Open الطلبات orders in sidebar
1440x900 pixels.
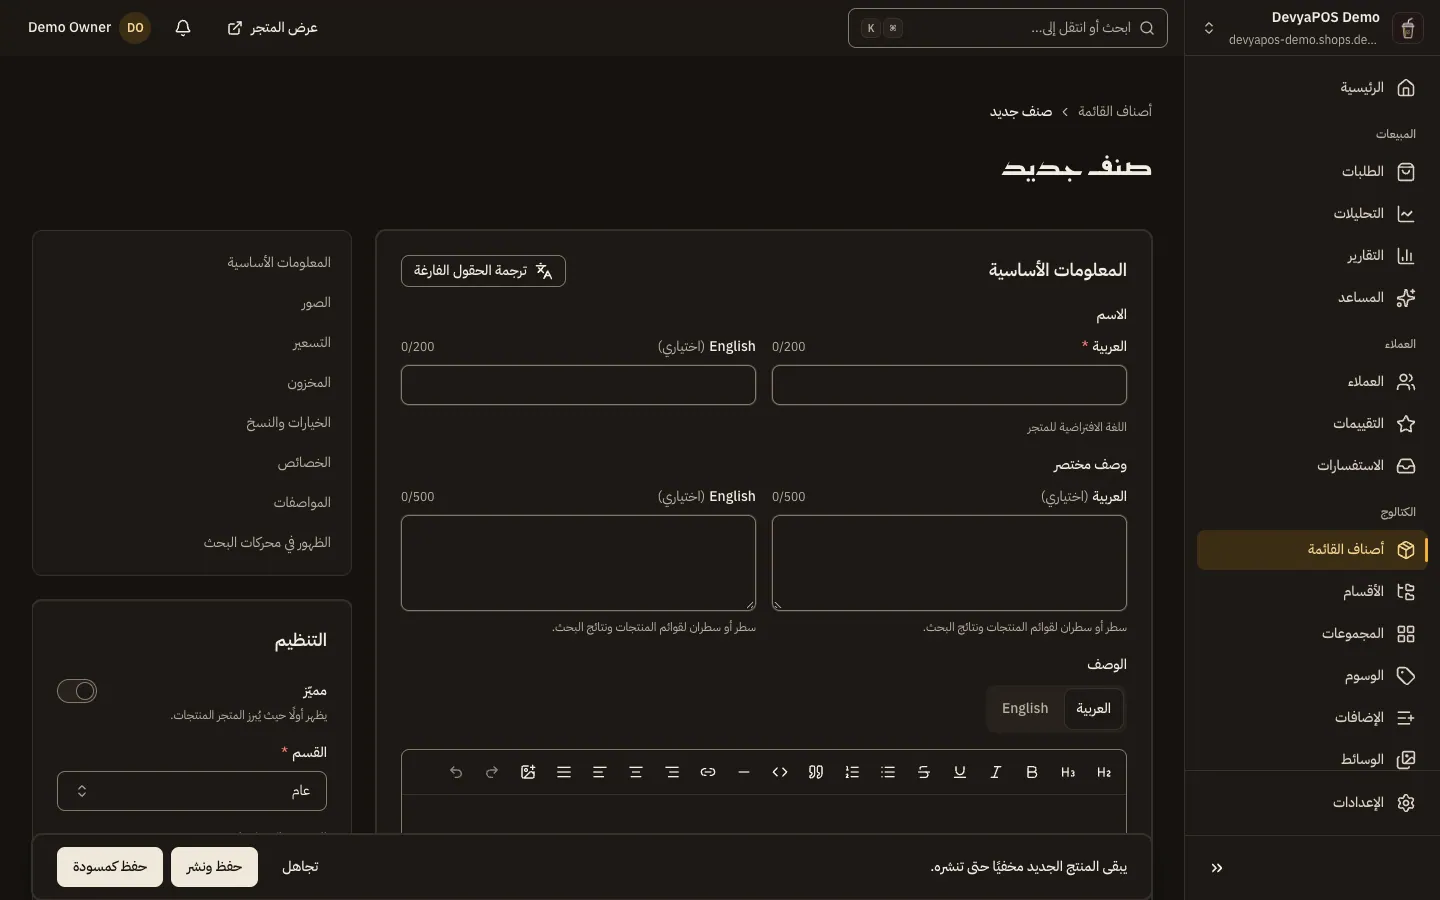click(x=1312, y=172)
